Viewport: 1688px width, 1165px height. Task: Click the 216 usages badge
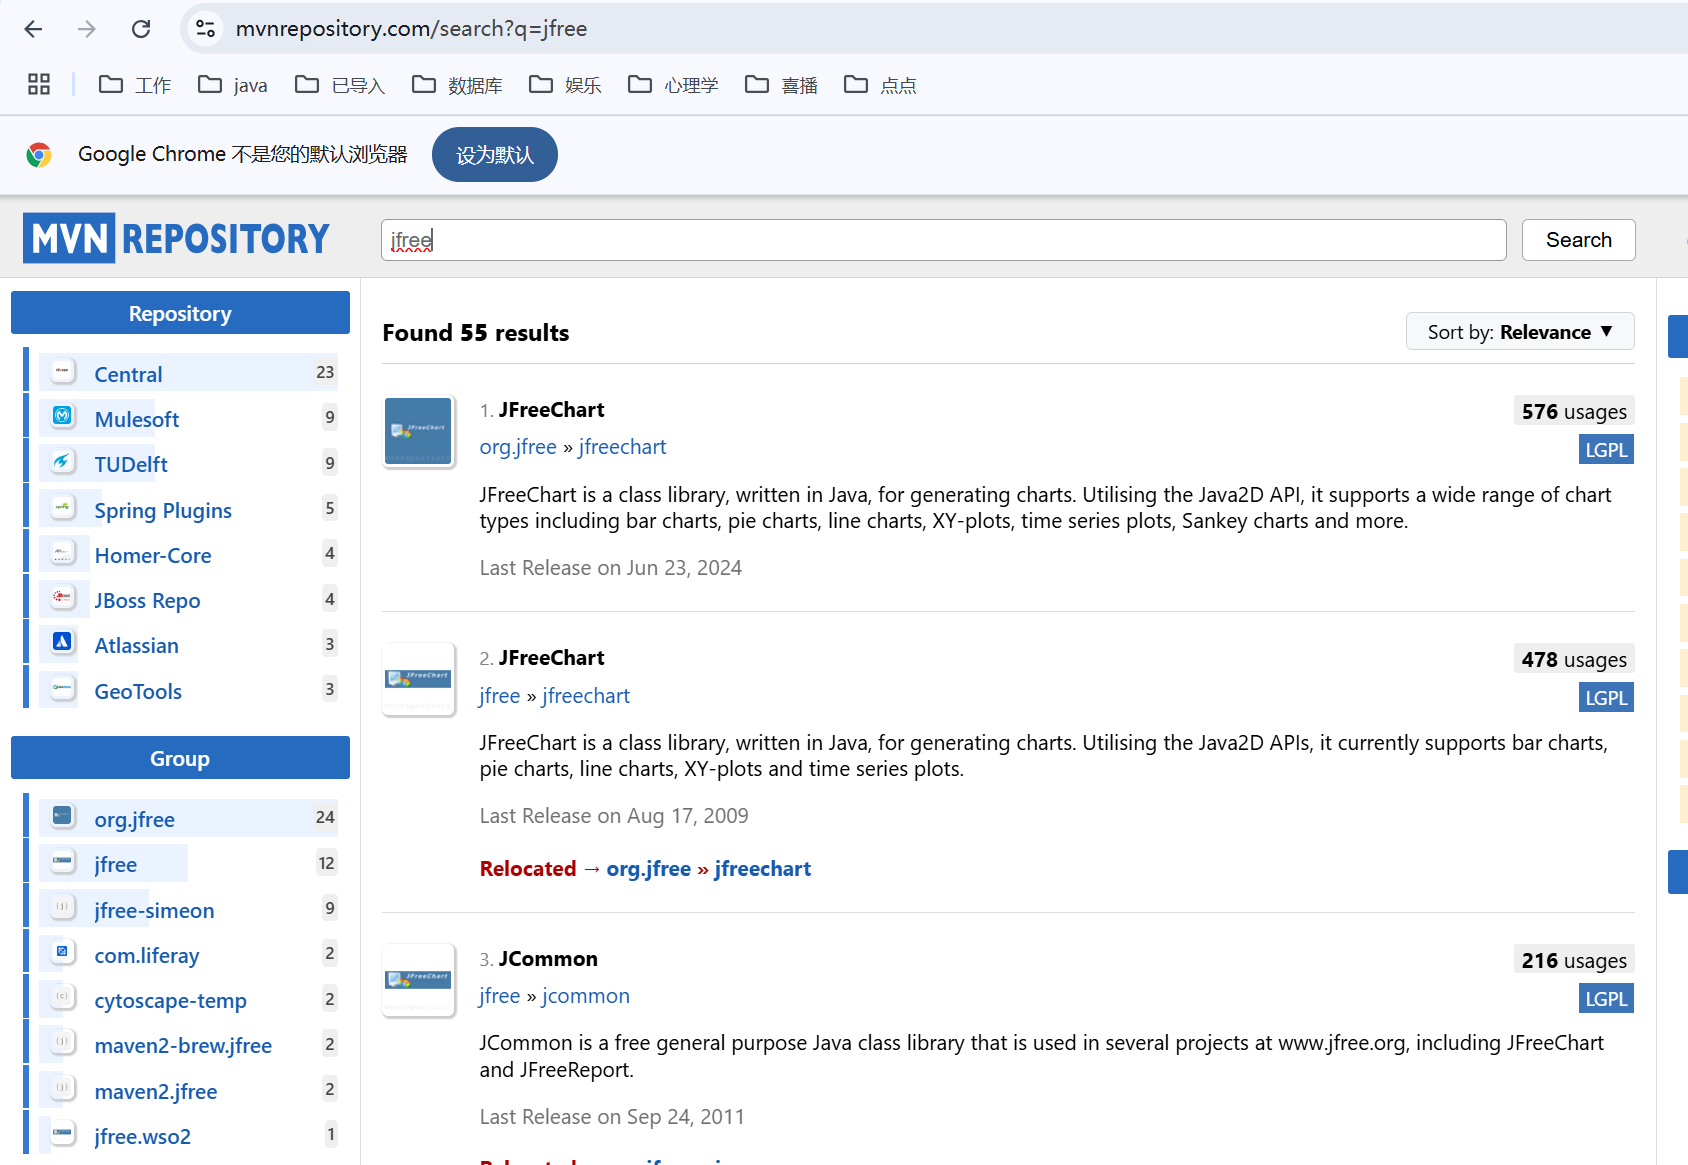[1574, 961]
